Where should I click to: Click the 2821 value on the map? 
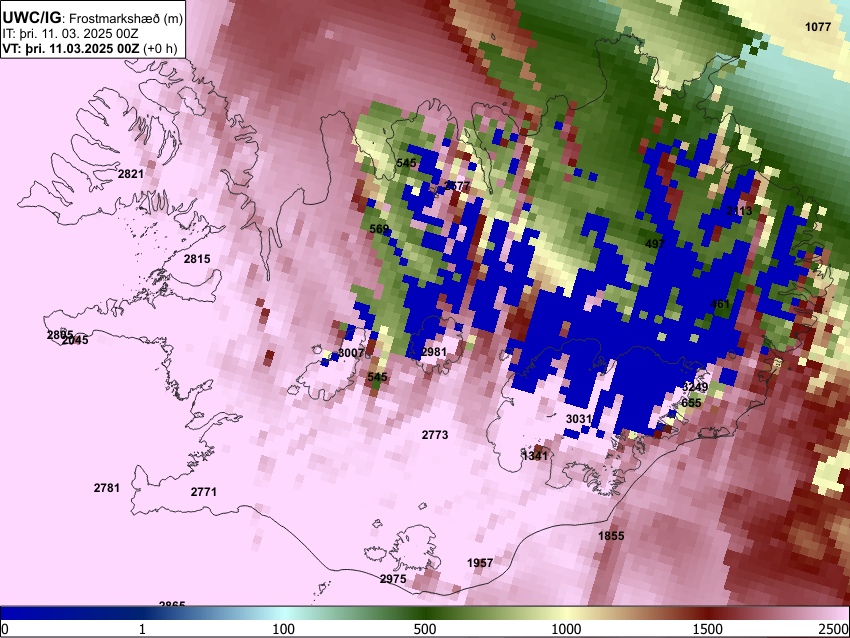click(x=131, y=173)
